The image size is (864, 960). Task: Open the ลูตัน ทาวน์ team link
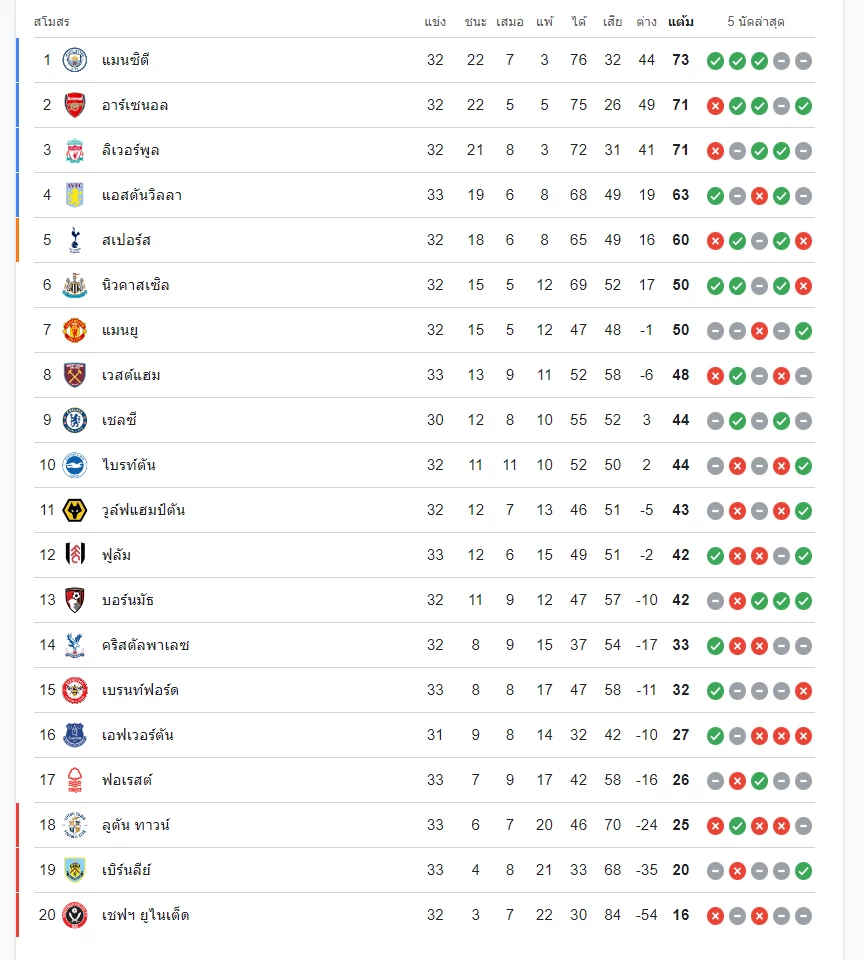136,825
